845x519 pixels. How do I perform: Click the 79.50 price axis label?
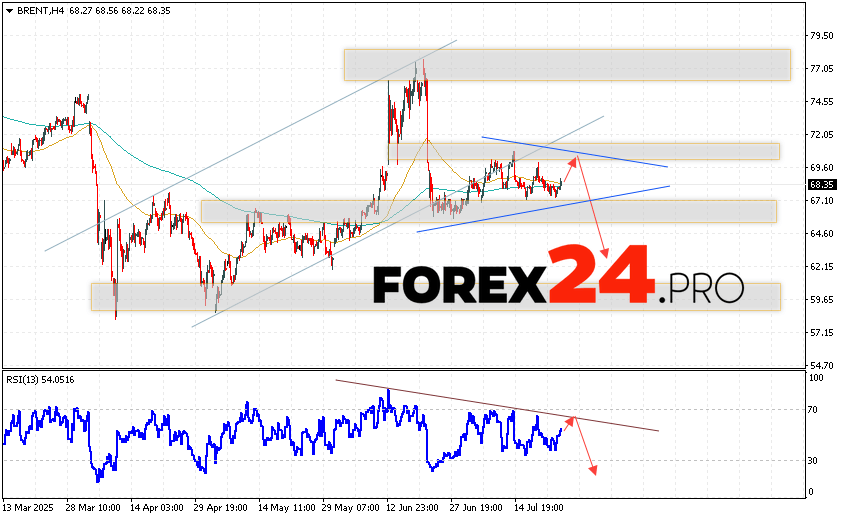tap(822, 36)
